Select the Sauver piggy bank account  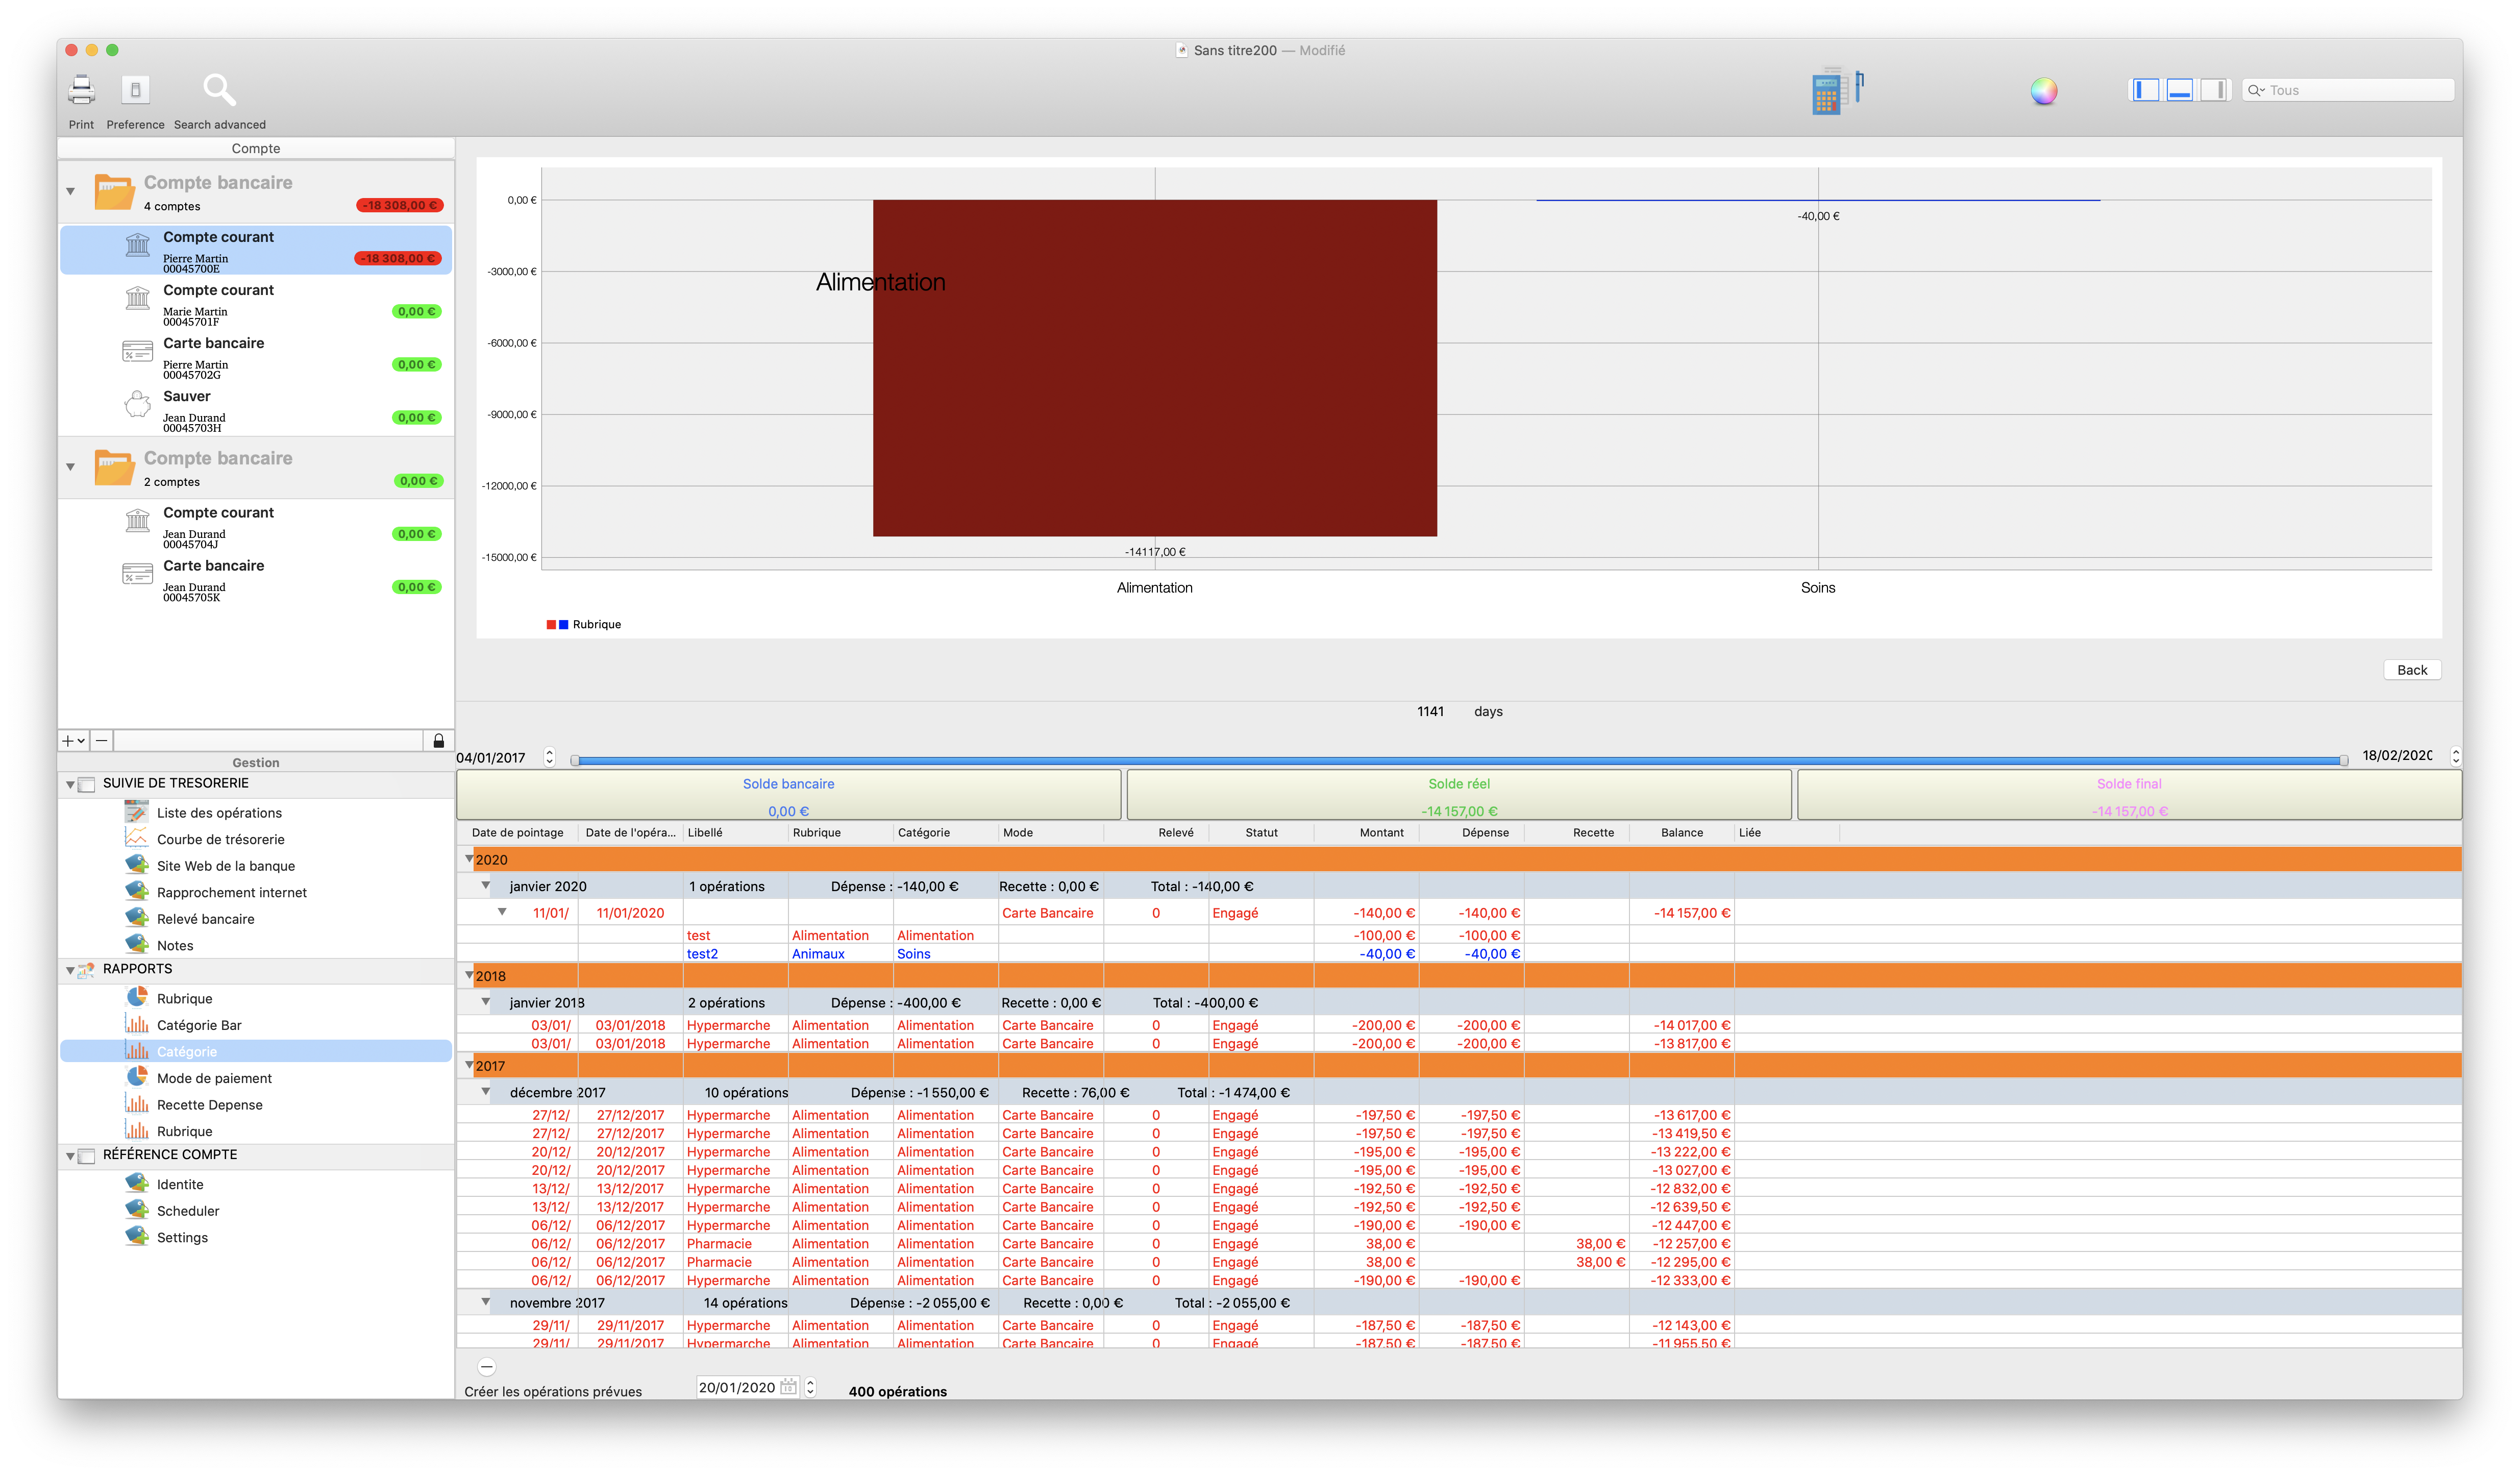point(186,396)
